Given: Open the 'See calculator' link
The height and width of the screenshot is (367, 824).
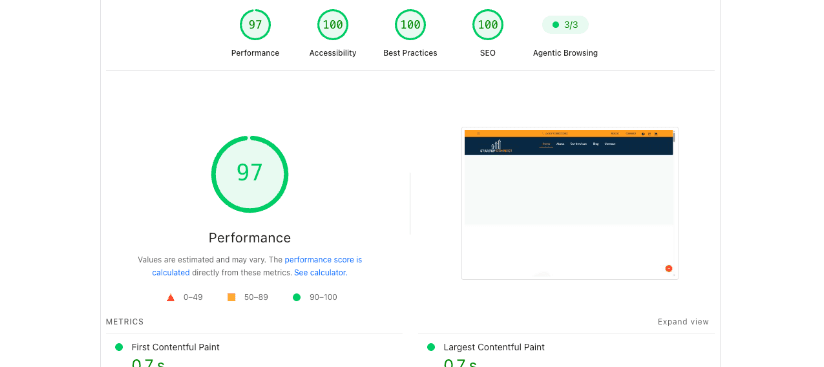Looking at the screenshot, I should click(320, 272).
